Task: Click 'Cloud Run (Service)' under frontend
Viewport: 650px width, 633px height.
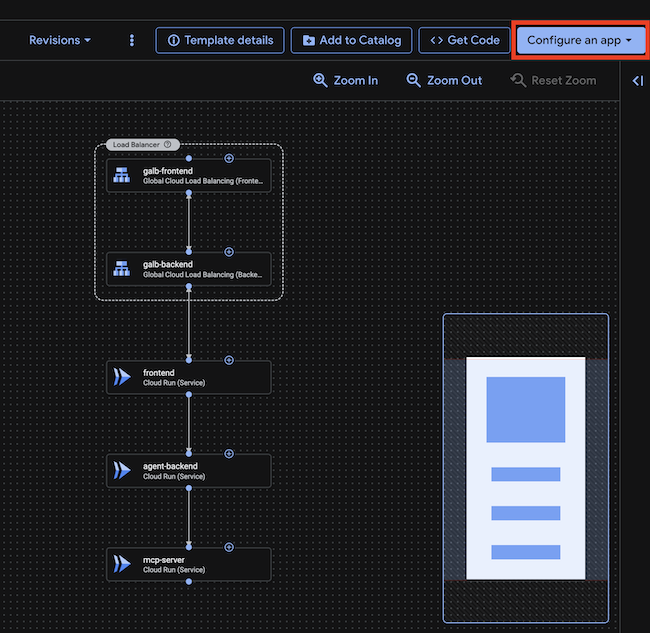Action: (x=174, y=383)
